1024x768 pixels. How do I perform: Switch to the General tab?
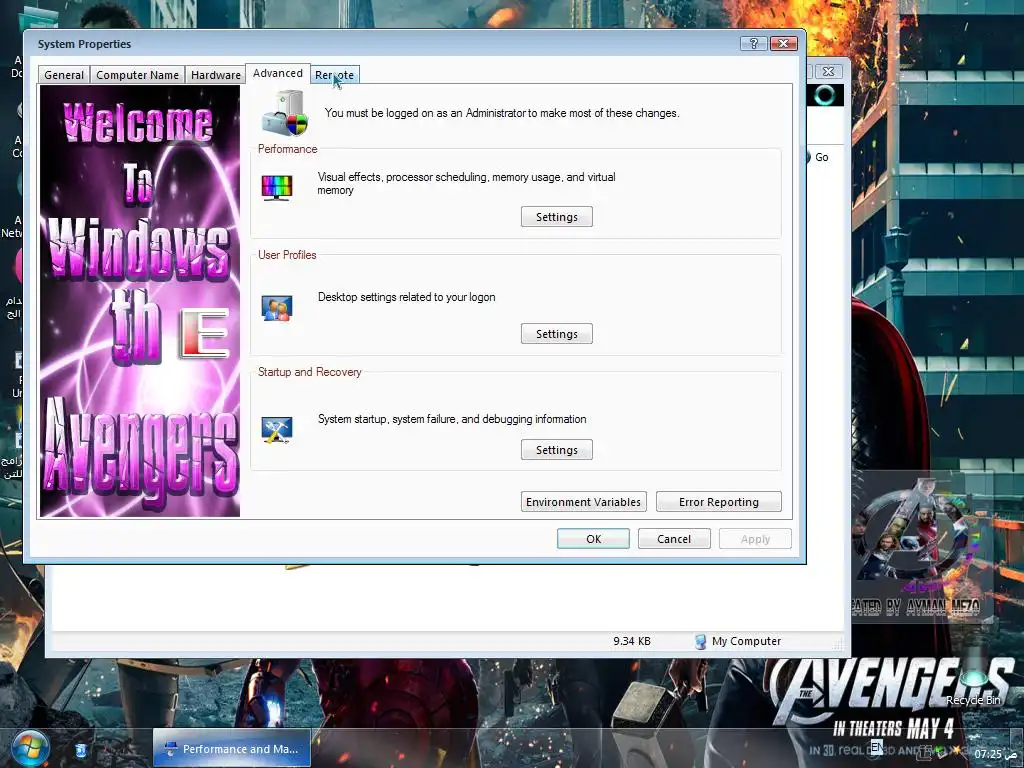[64, 75]
